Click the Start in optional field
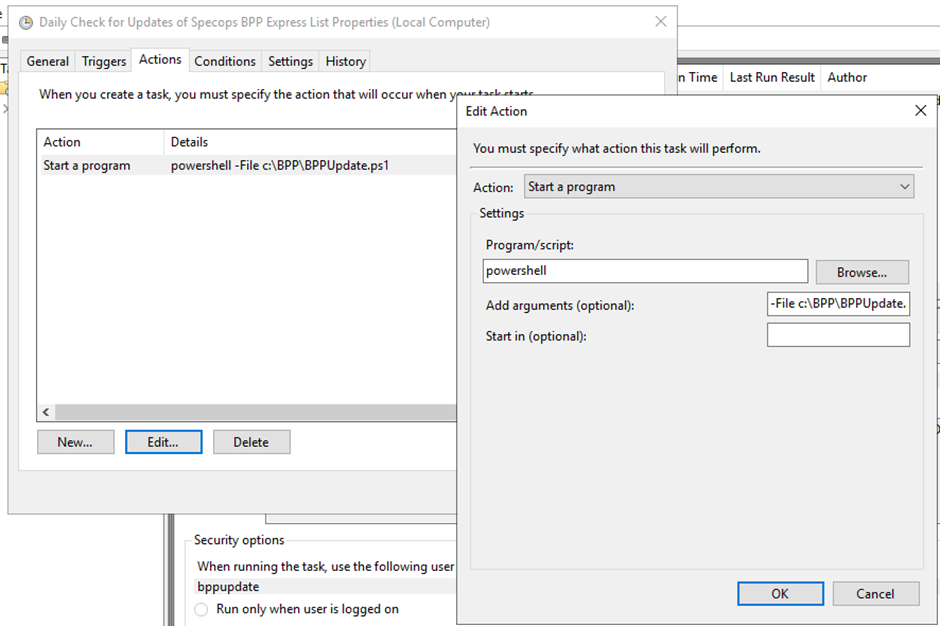The width and height of the screenshot is (940, 626). [838, 335]
